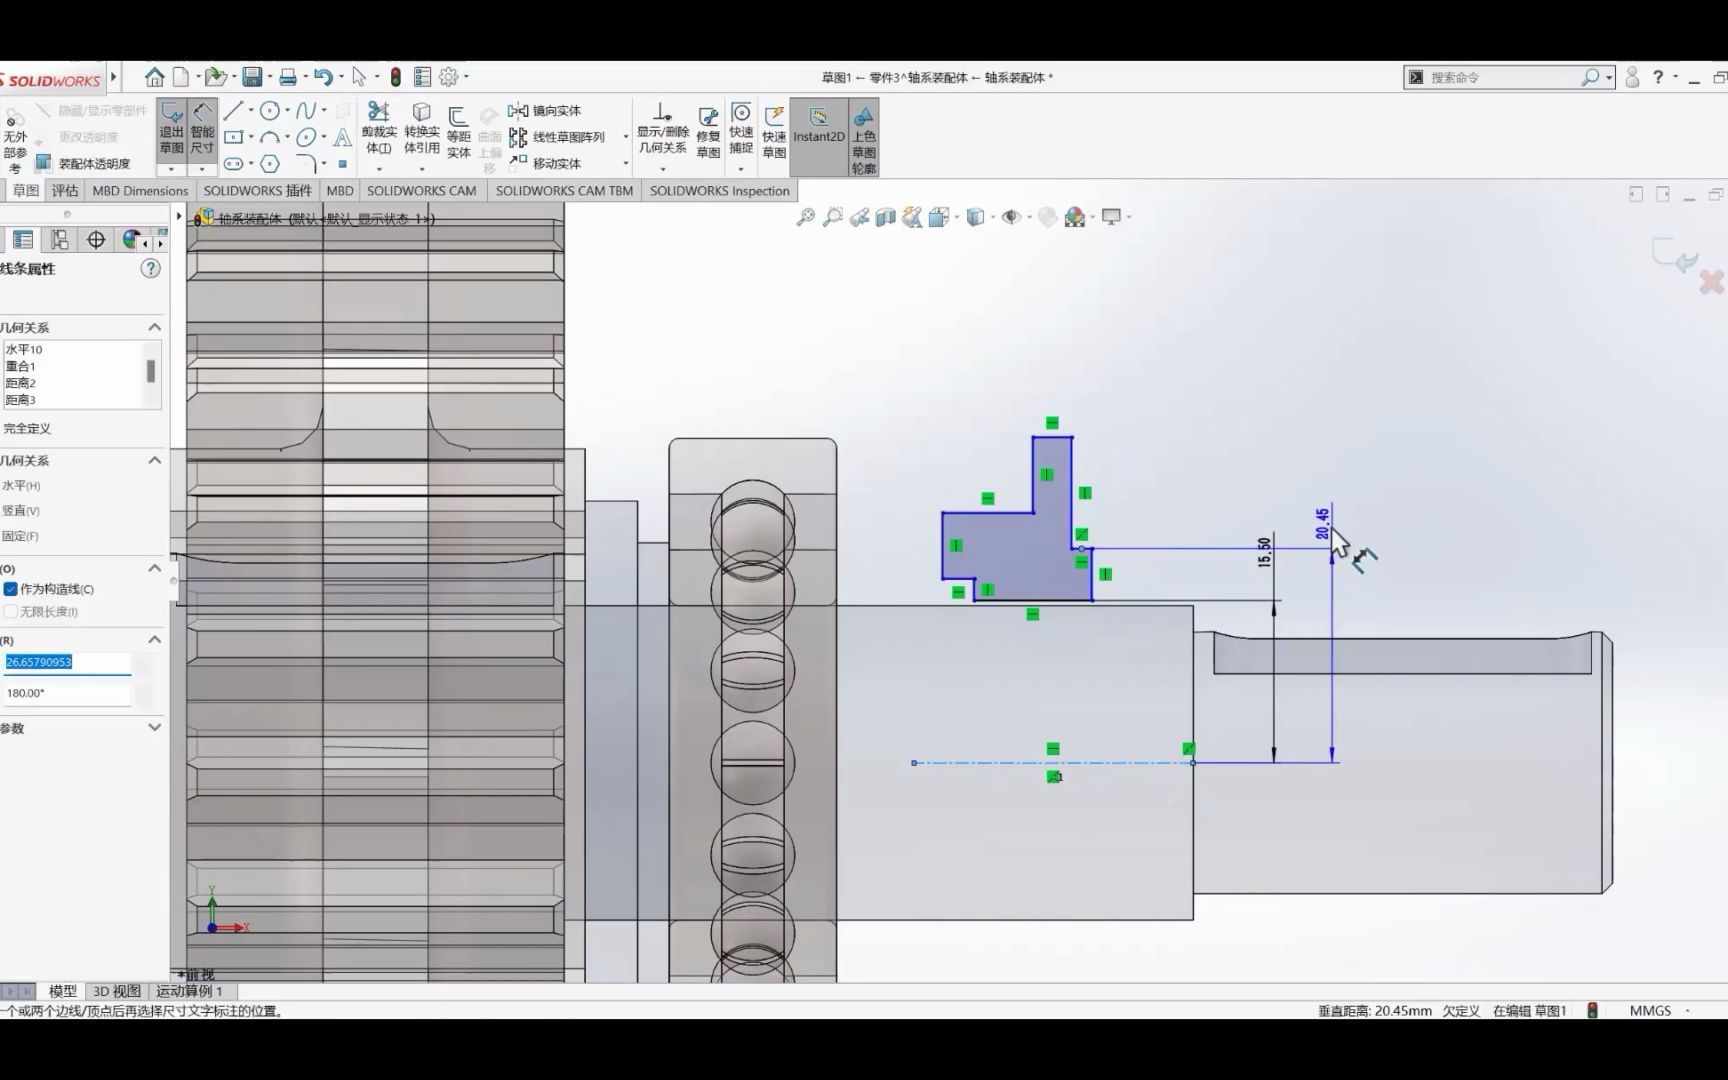Click the 装配体透明度 assembly transparency button
Image resolution: width=1728 pixels, height=1080 pixels.
[x=84, y=163]
